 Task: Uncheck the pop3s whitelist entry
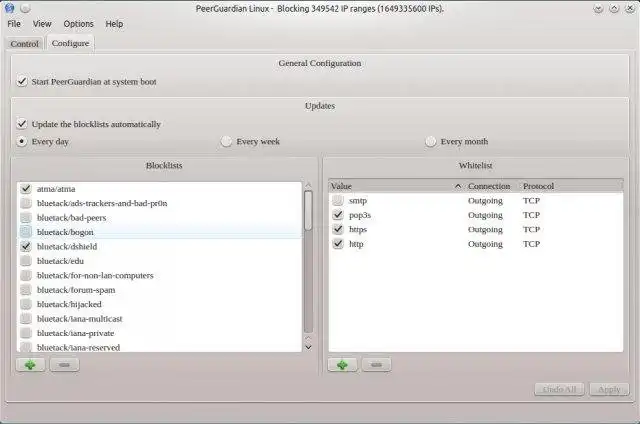pos(338,215)
